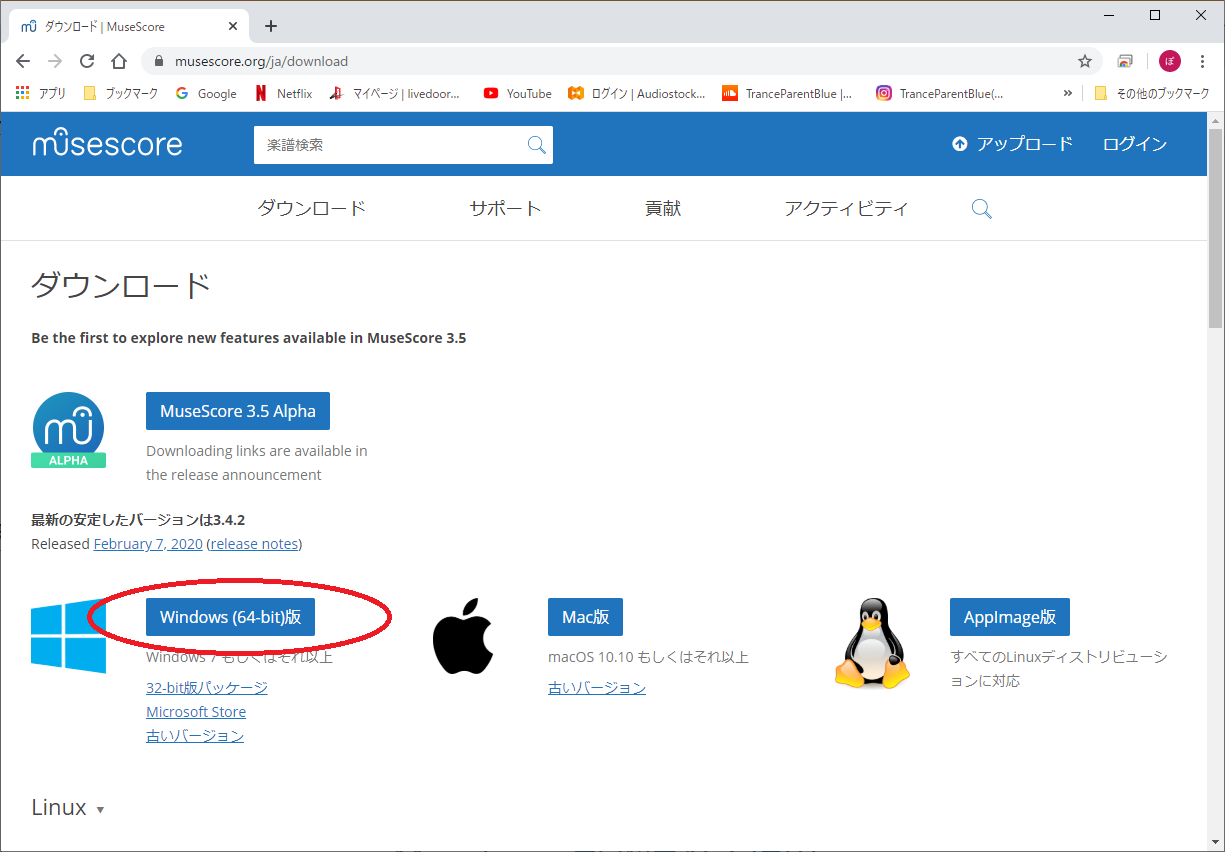The image size is (1225, 852).
Task: Open the Audiostock login bookmark
Action: point(637,93)
